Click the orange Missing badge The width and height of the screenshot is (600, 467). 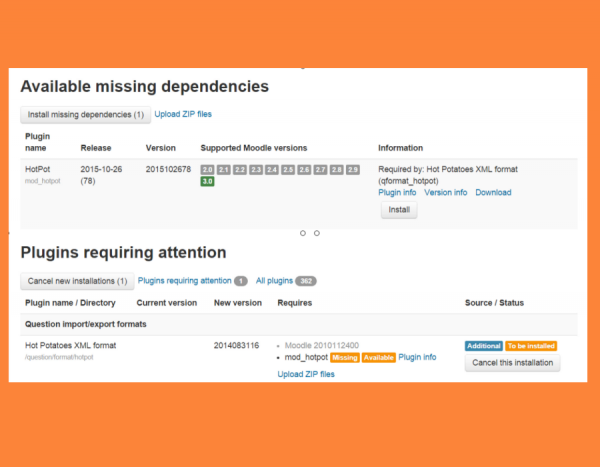(x=344, y=357)
